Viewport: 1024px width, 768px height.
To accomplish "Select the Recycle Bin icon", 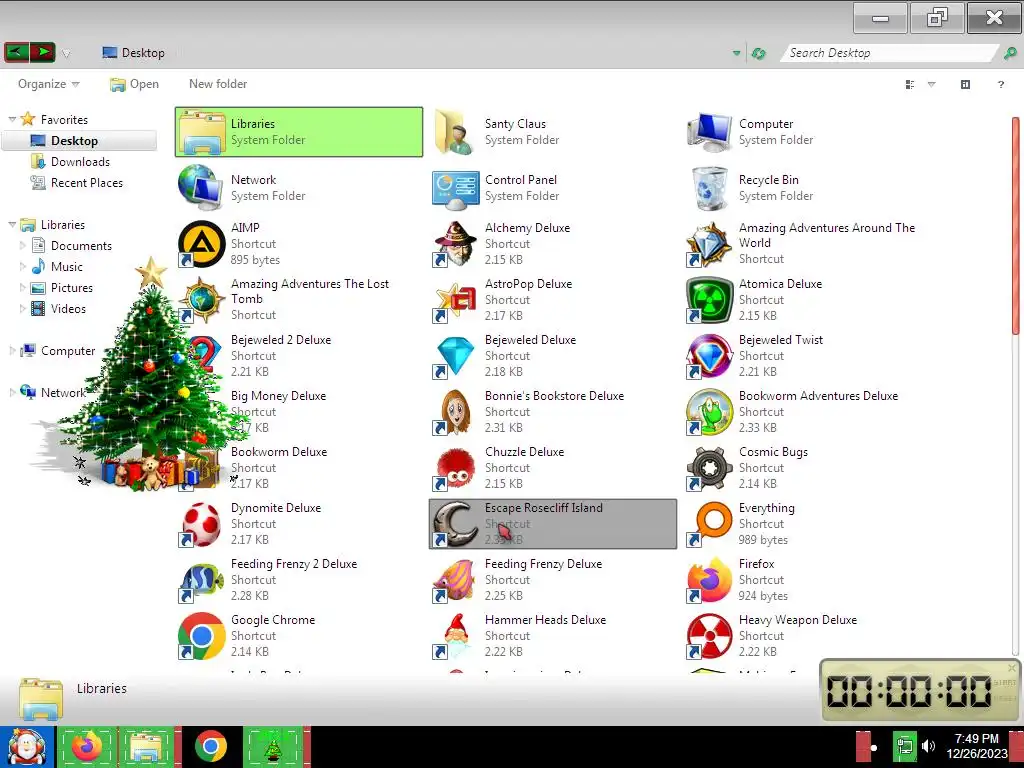I will point(709,188).
